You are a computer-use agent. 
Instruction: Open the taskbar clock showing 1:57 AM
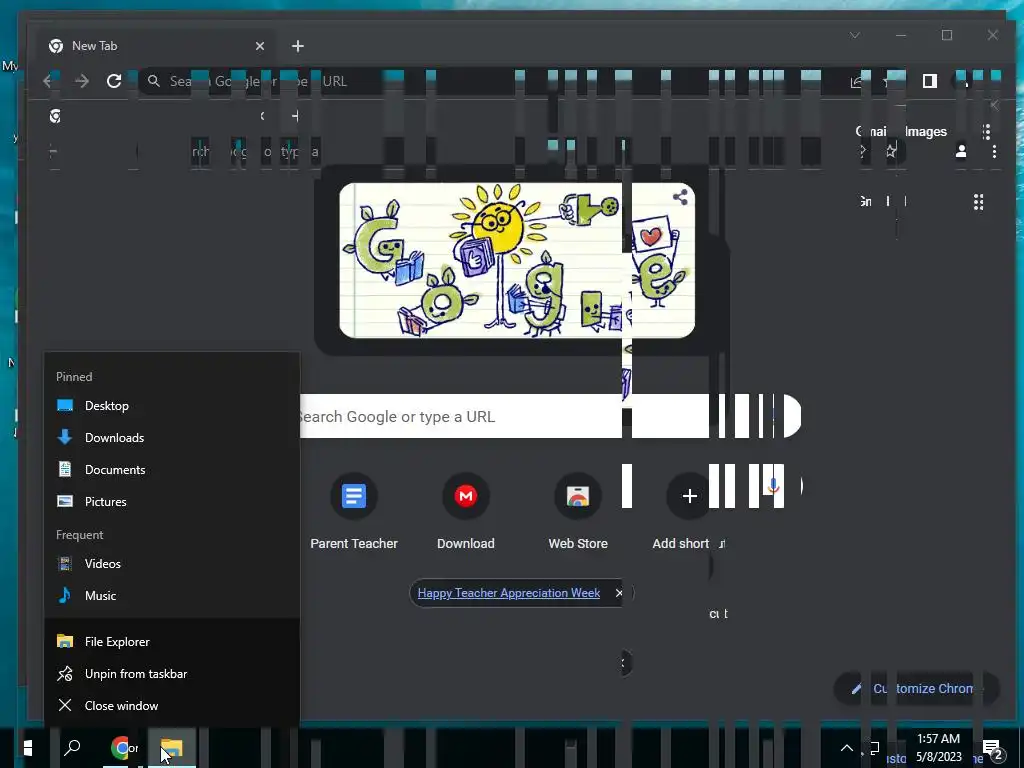938,748
